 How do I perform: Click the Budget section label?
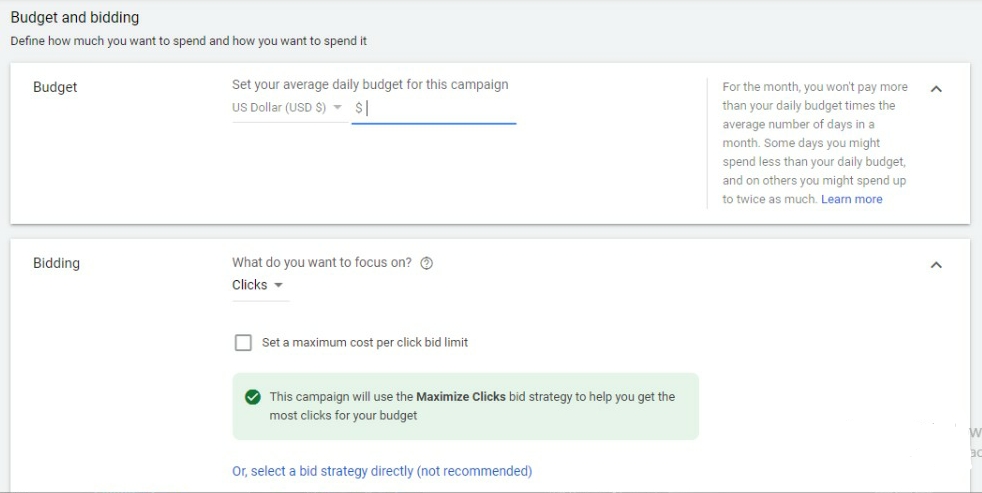pos(55,87)
